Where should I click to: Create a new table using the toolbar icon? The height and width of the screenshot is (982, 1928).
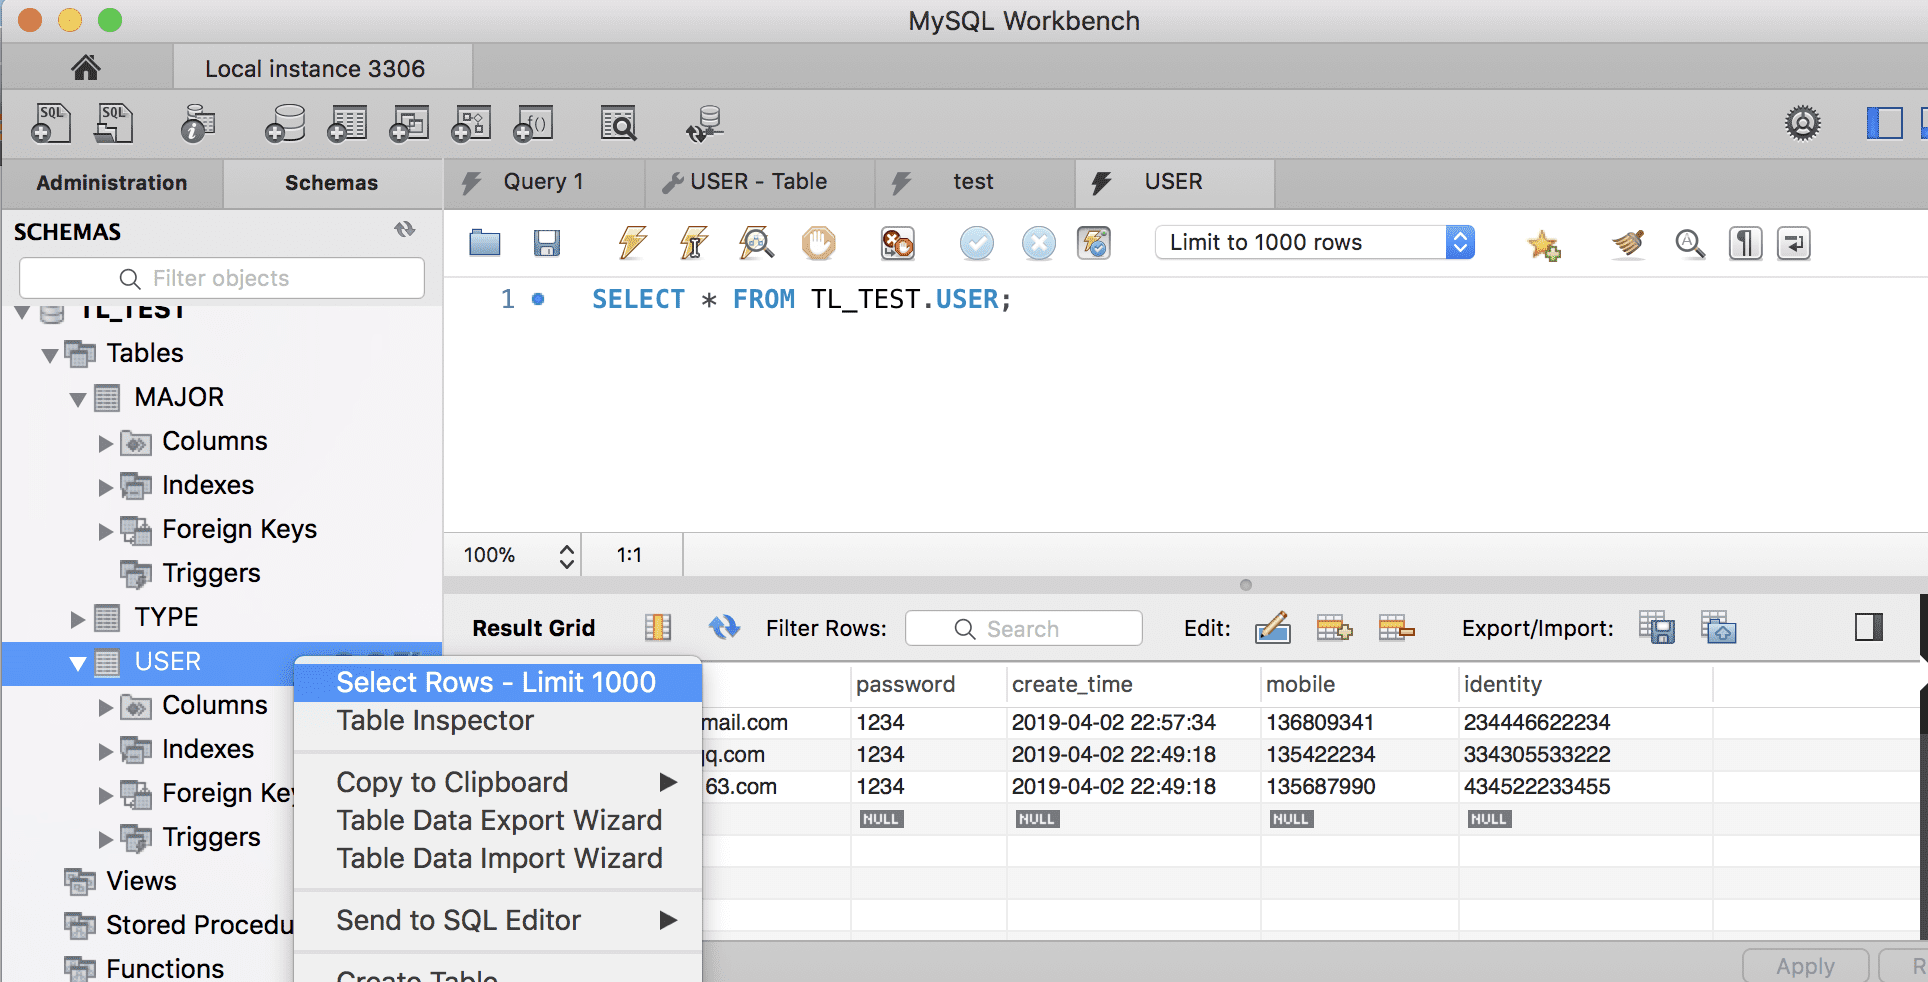point(347,123)
